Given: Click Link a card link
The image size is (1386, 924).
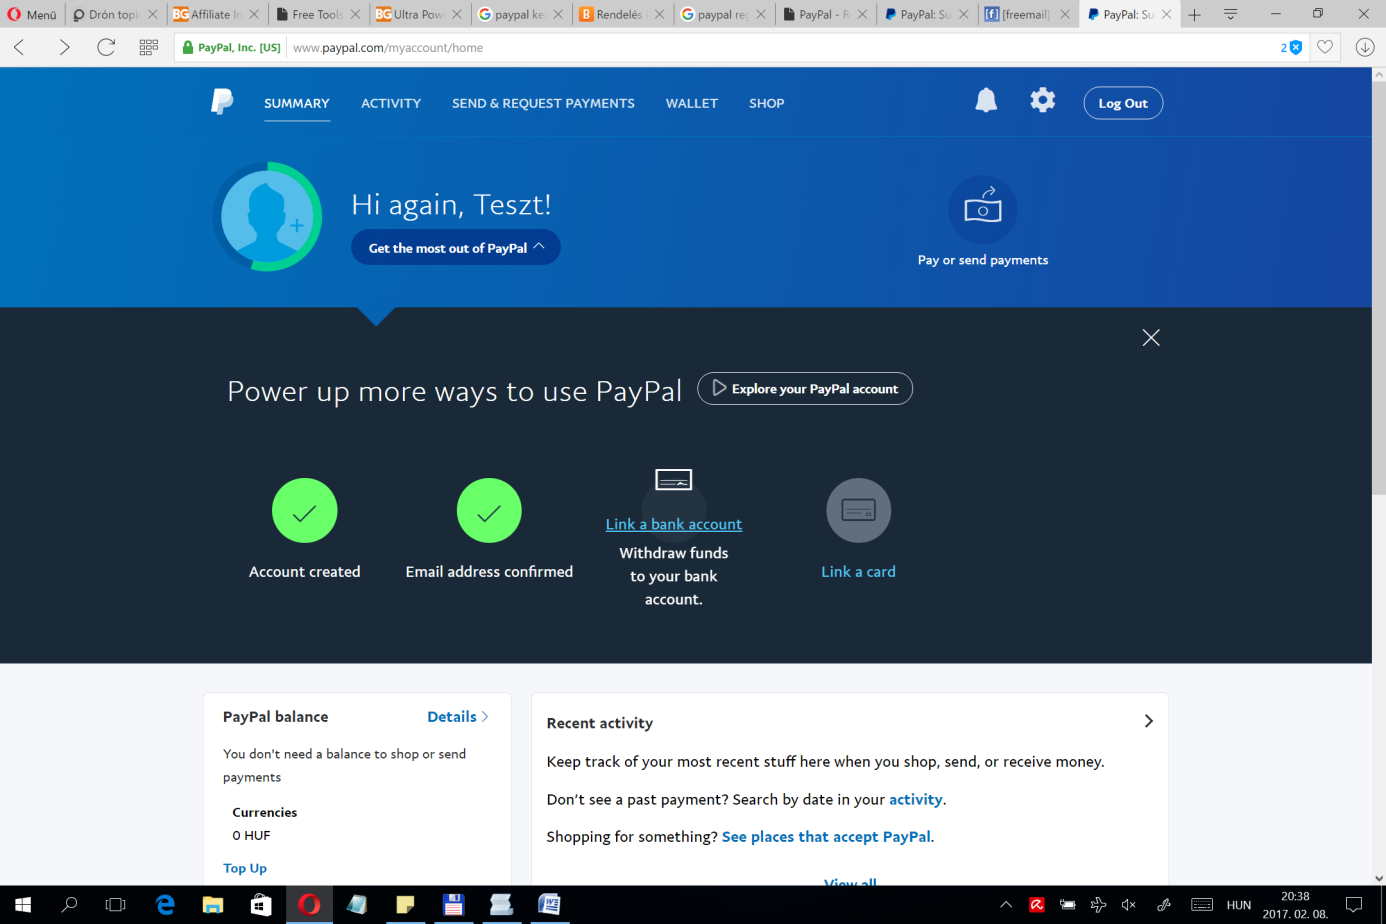Looking at the screenshot, I should (858, 571).
